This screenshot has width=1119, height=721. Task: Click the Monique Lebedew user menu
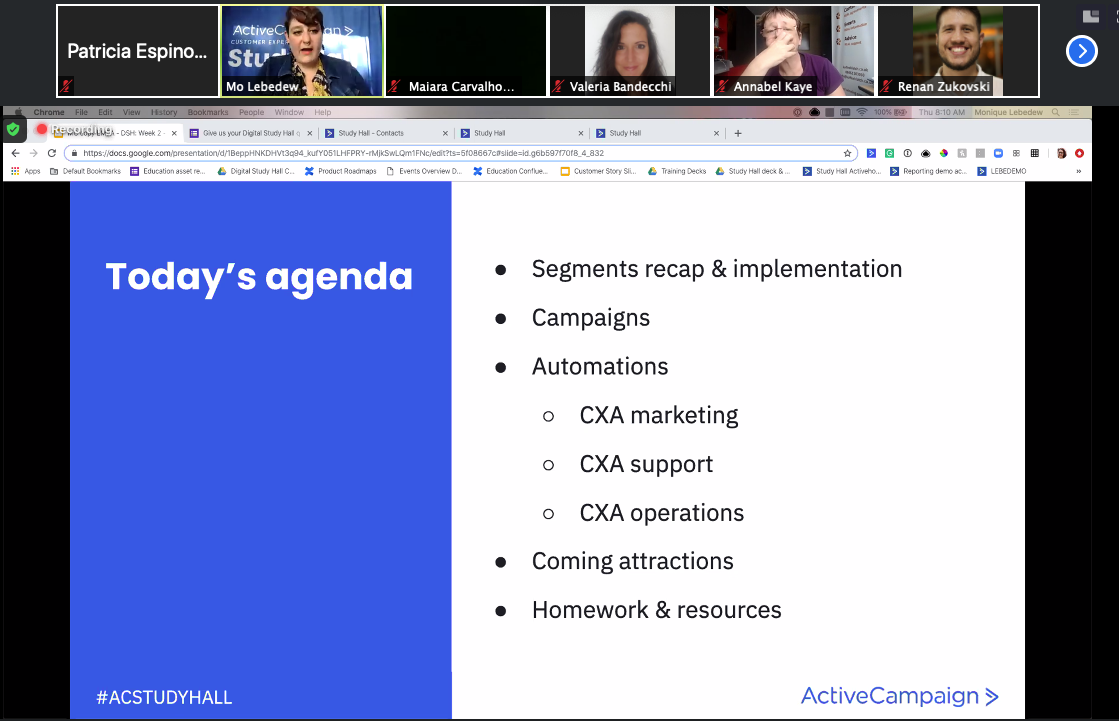(x=1008, y=112)
